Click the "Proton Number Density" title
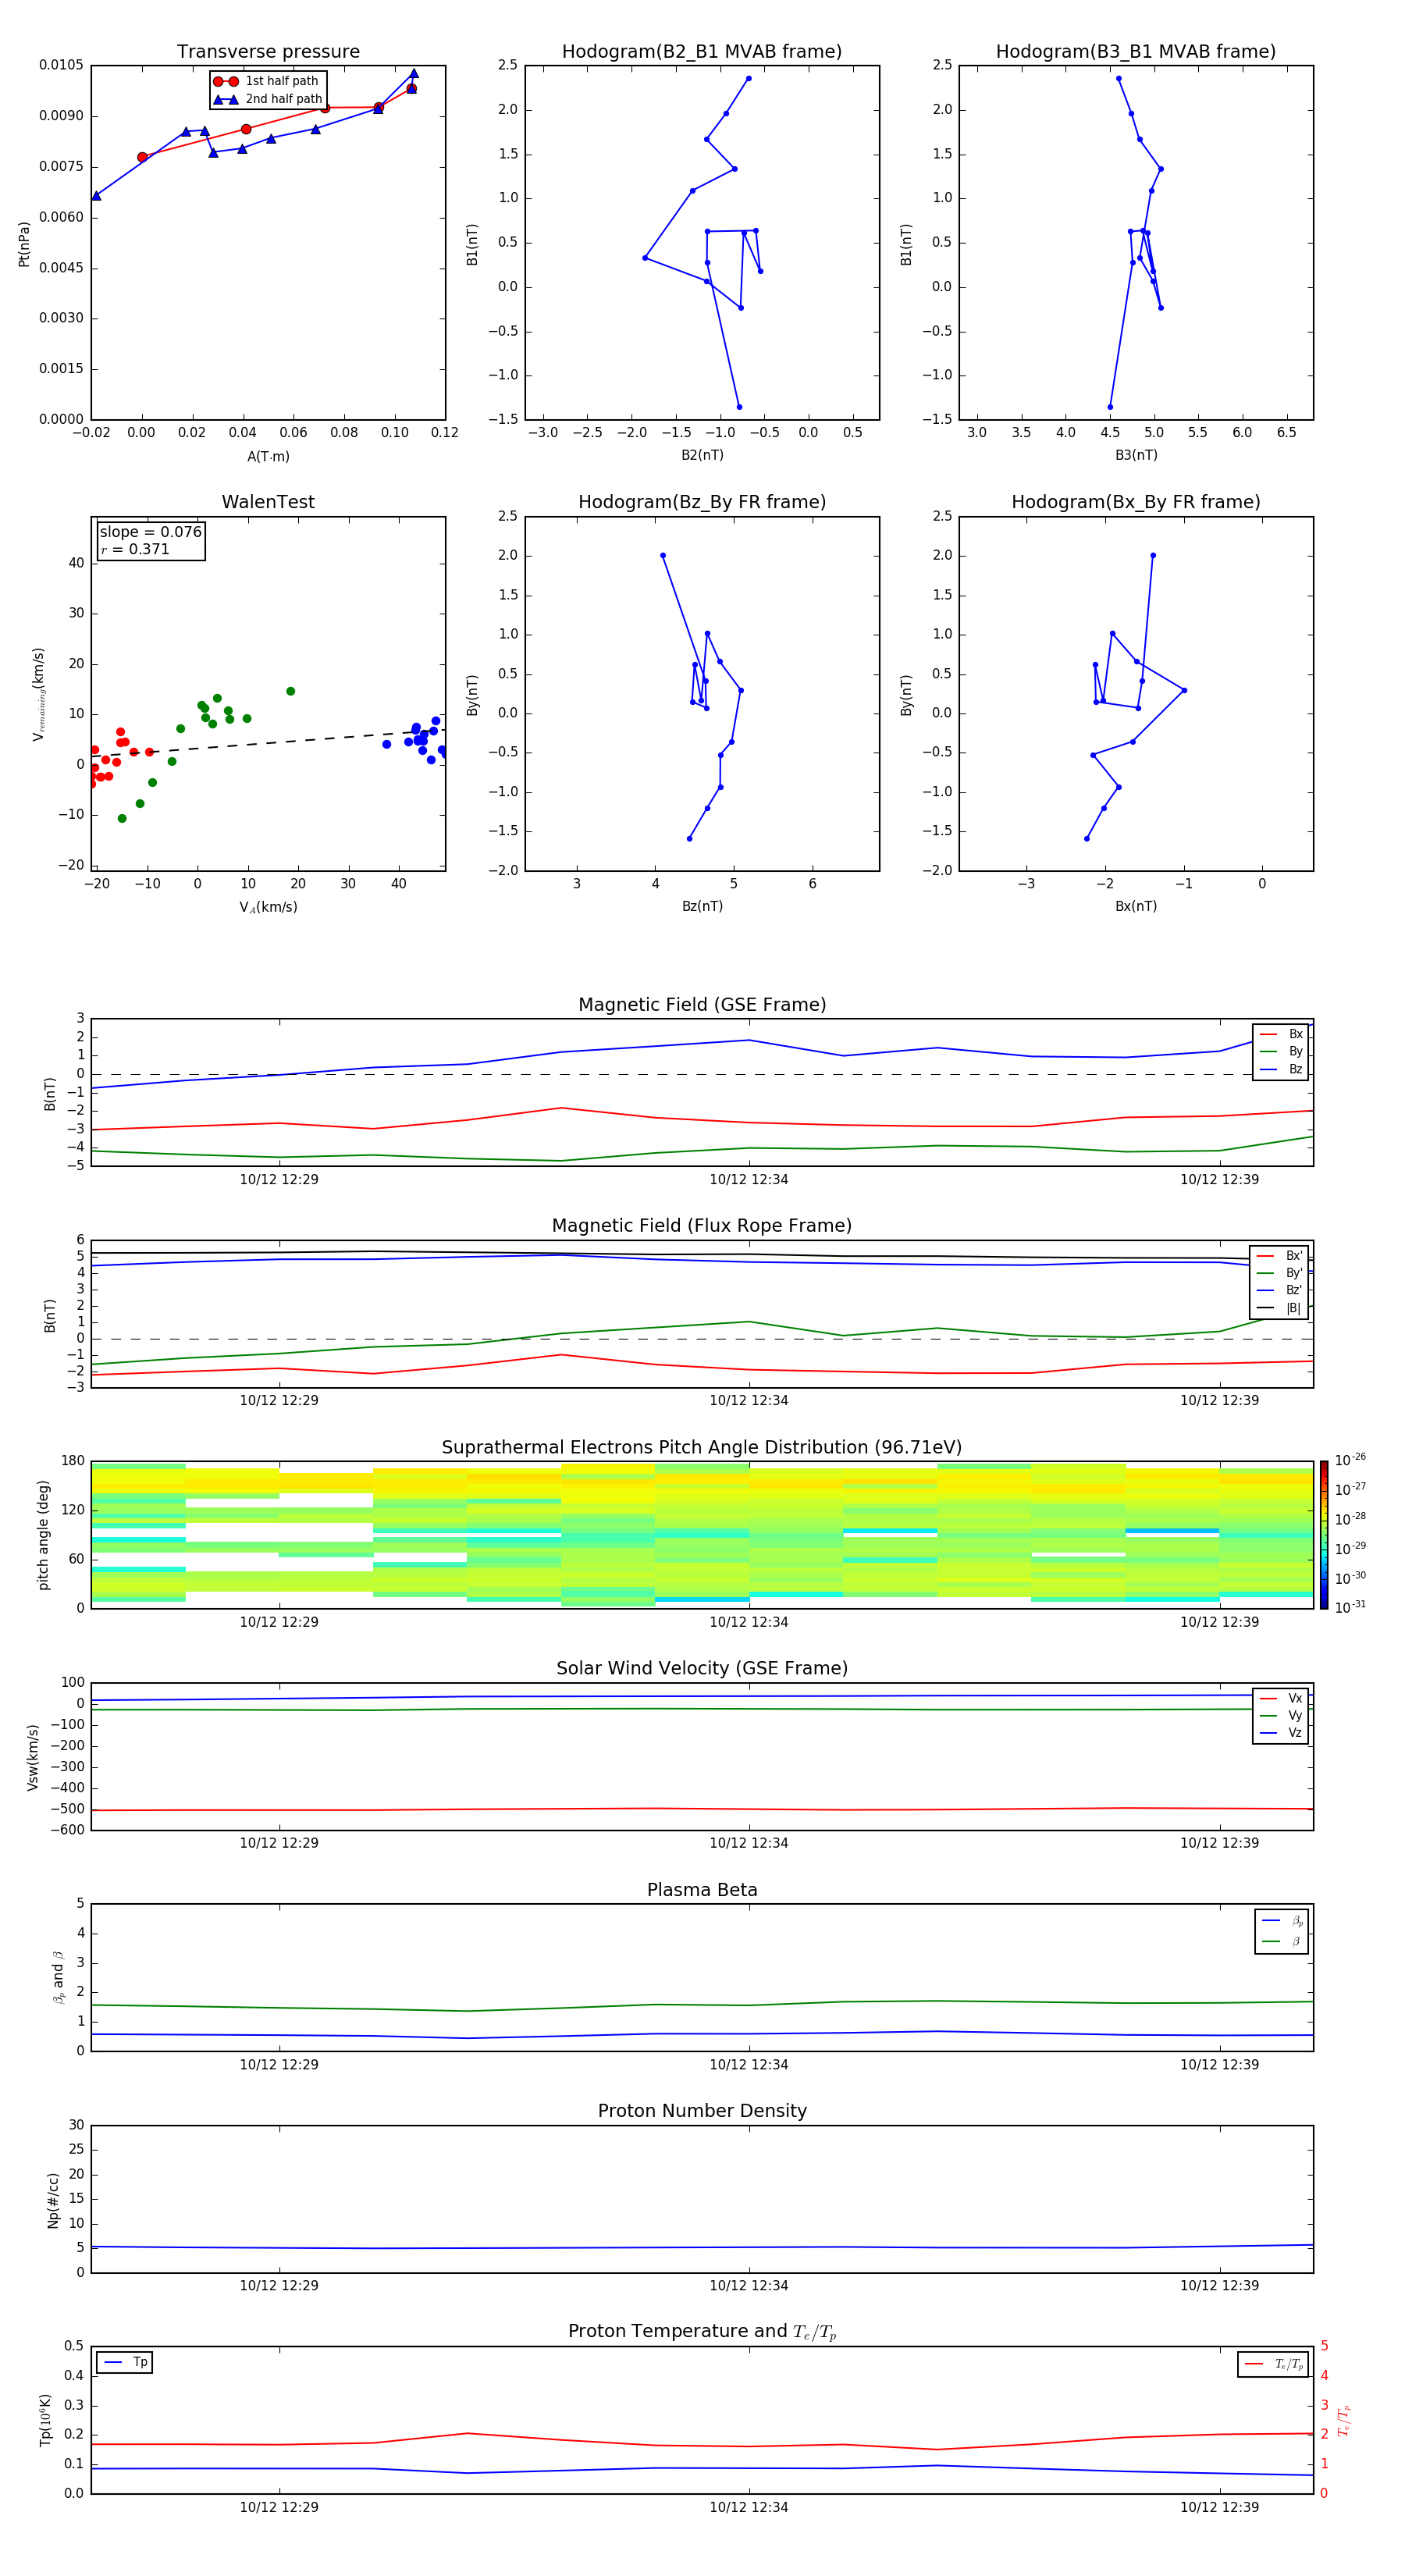This screenshot has height=2576, width=1405. [x=702, y=2111]
